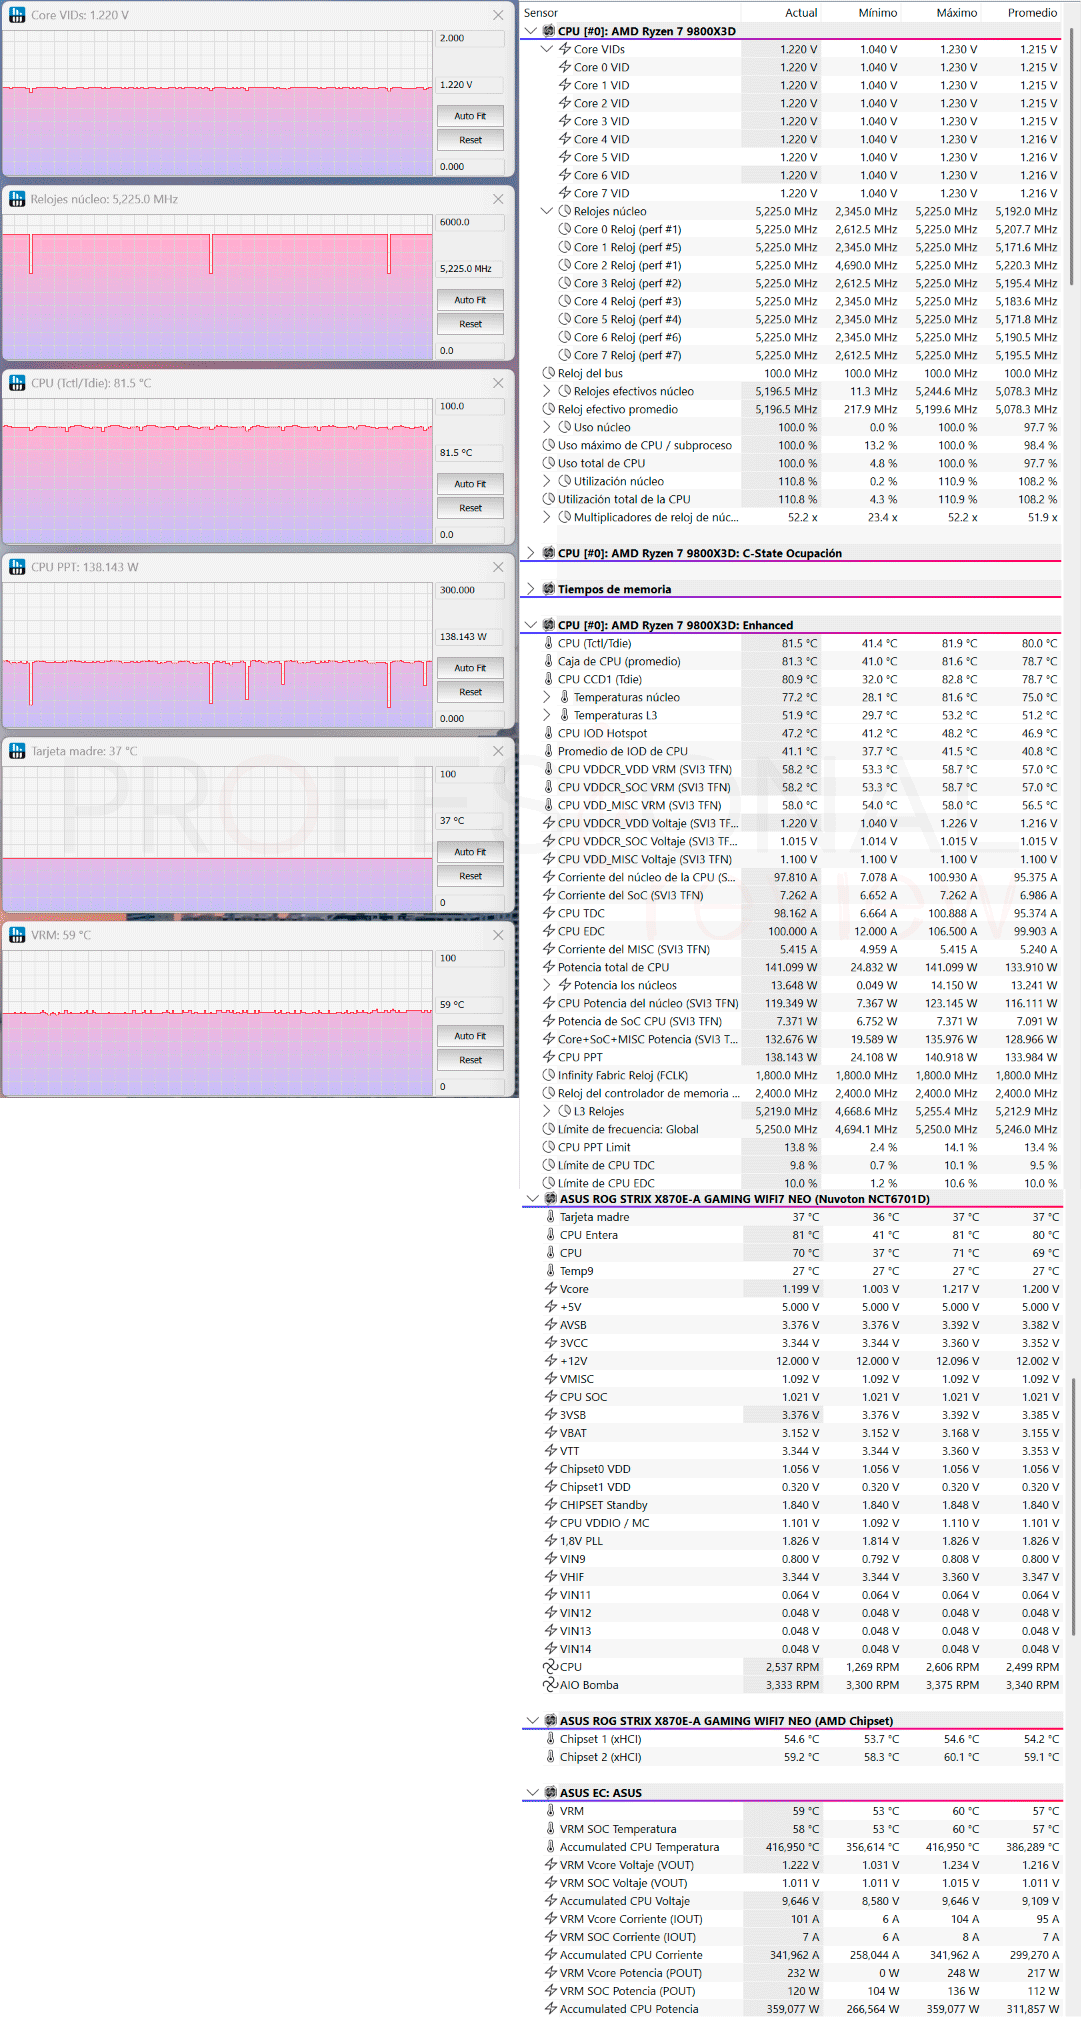Expand Relojes efectivos núcleo
Viewport: 1081px width, 2017px height.
coord(547,391)
